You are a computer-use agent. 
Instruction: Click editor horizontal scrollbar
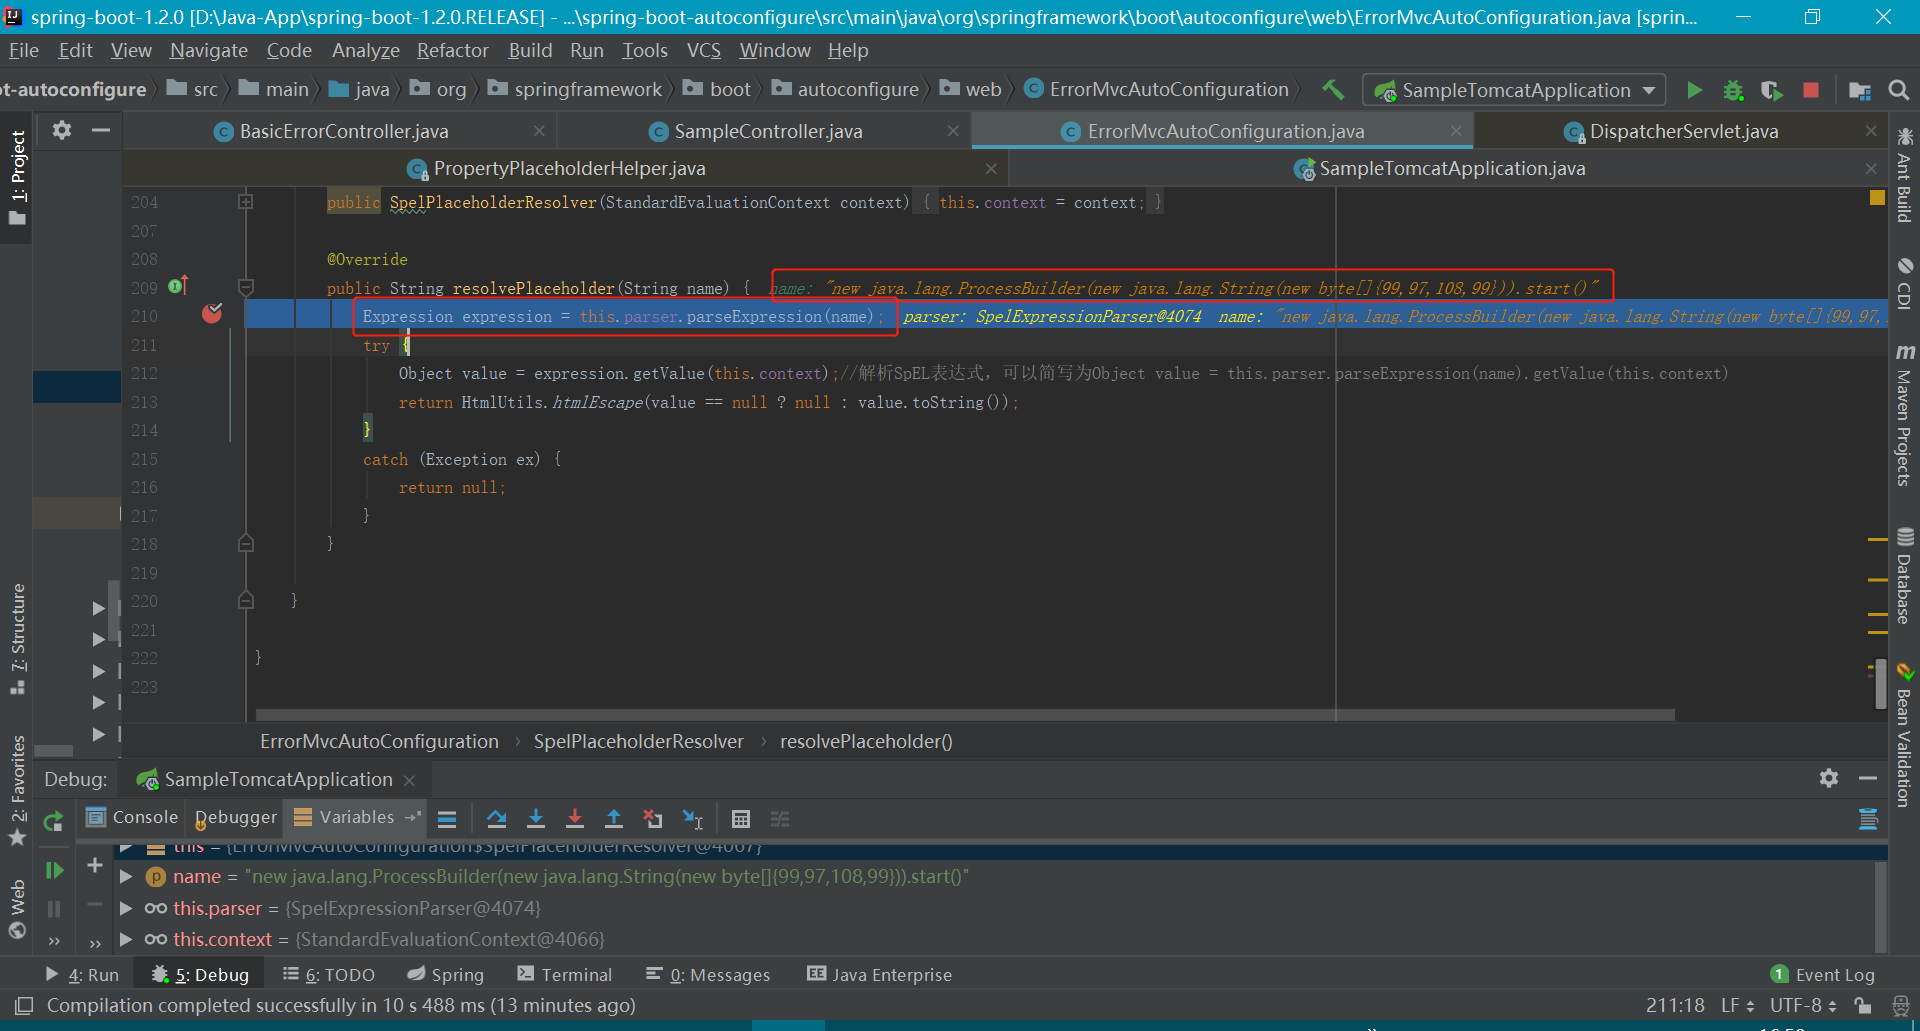[965, 715]
